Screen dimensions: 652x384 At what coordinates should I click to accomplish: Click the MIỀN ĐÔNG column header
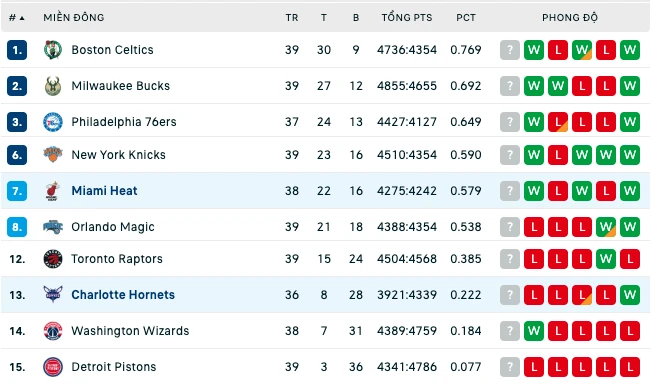74,17
